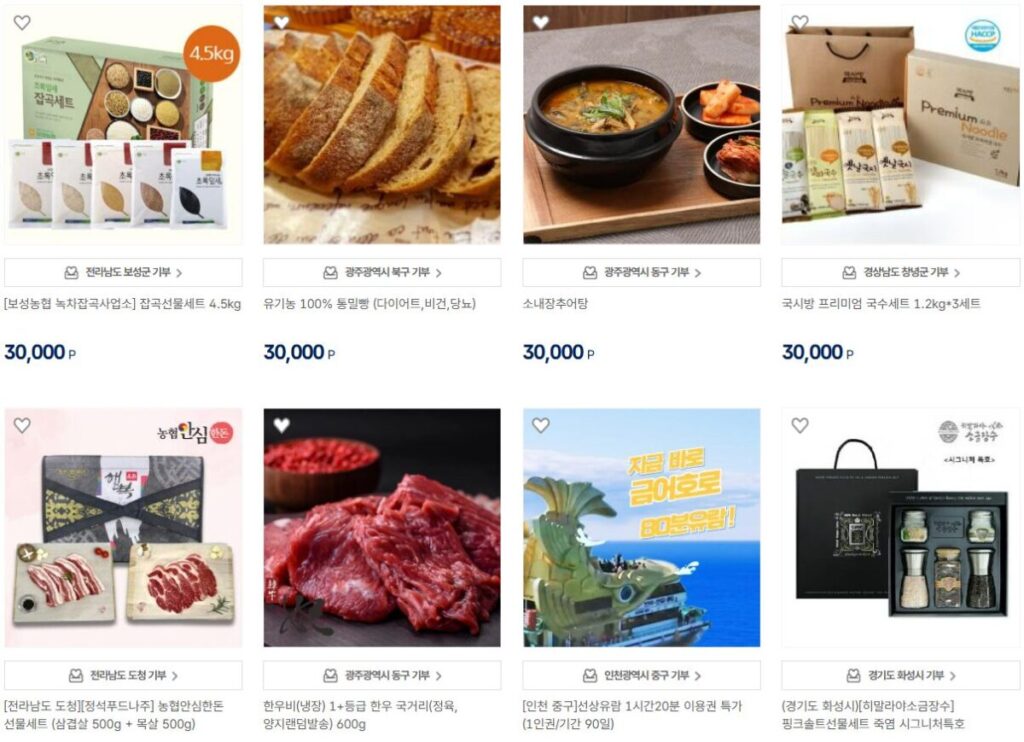Favorite the 잡곡선물세트 4.5kg product with heart

pos(22,23)
